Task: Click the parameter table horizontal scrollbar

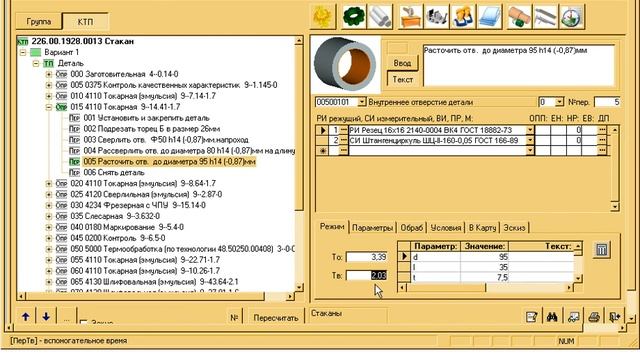Action: pos(486,288)
